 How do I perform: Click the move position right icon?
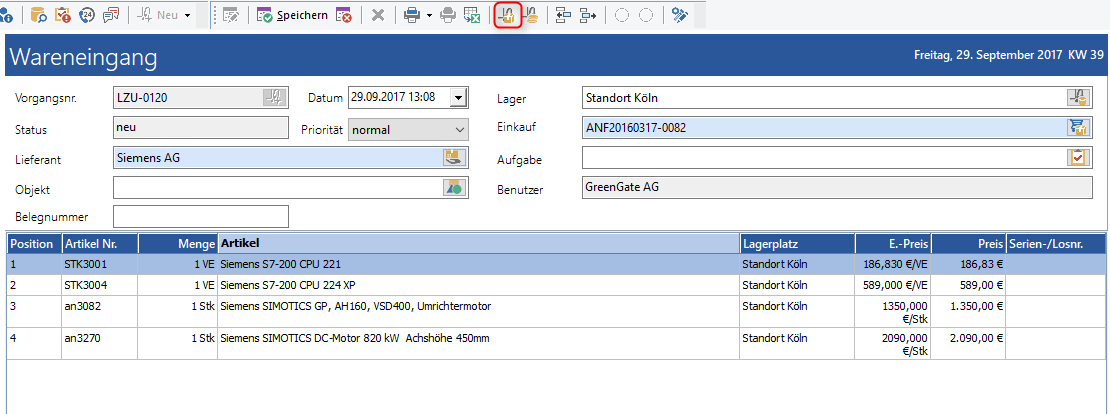coord(588,15)
